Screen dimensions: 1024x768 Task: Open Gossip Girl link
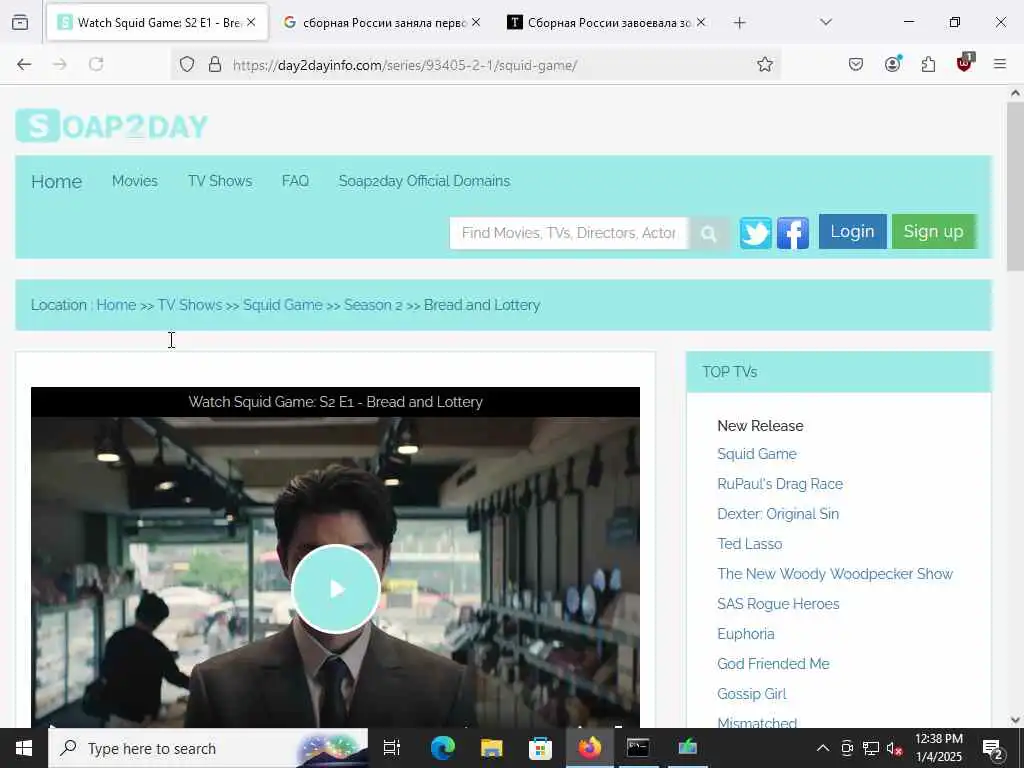point(752,694)
